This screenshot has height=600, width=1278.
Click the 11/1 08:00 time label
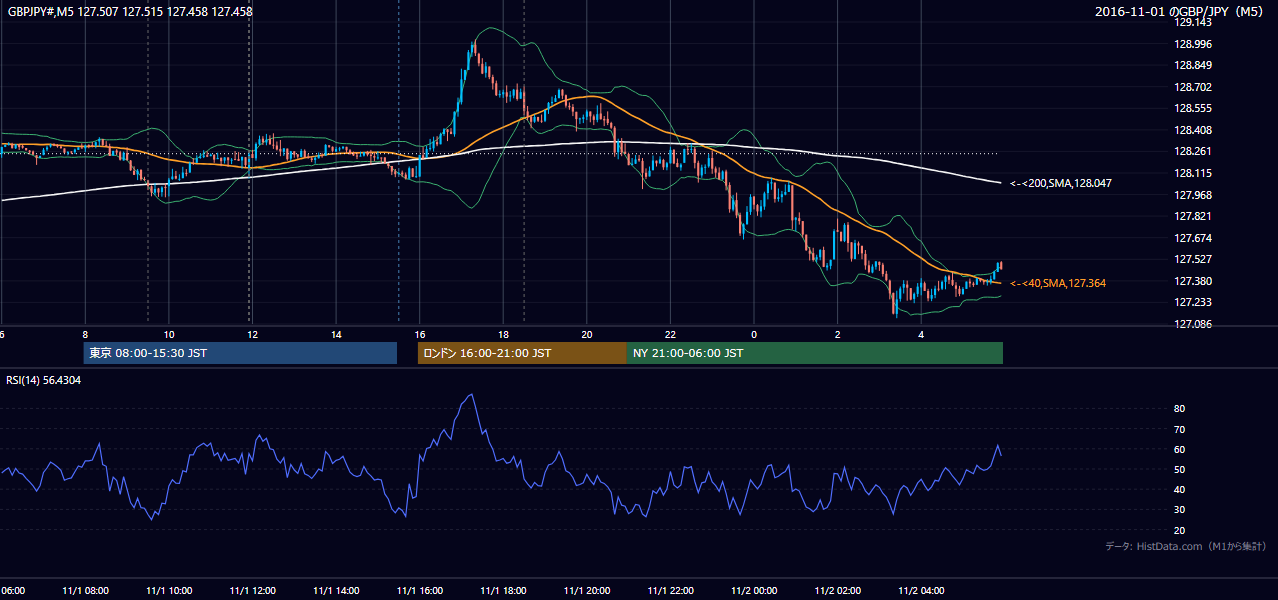[x=85, y=590]
